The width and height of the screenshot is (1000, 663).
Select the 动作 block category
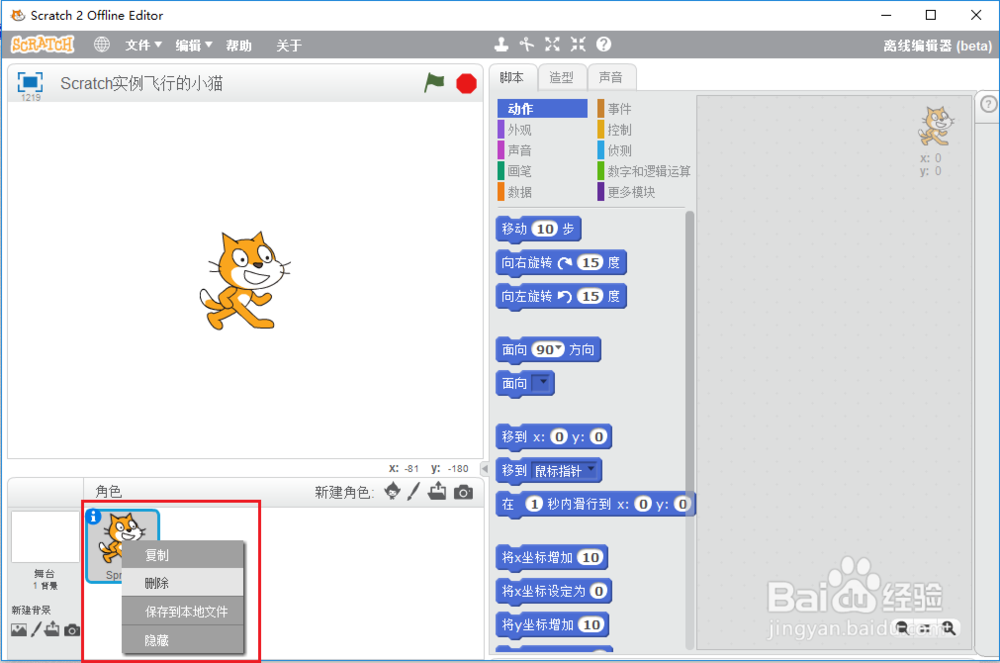point(542,108)
